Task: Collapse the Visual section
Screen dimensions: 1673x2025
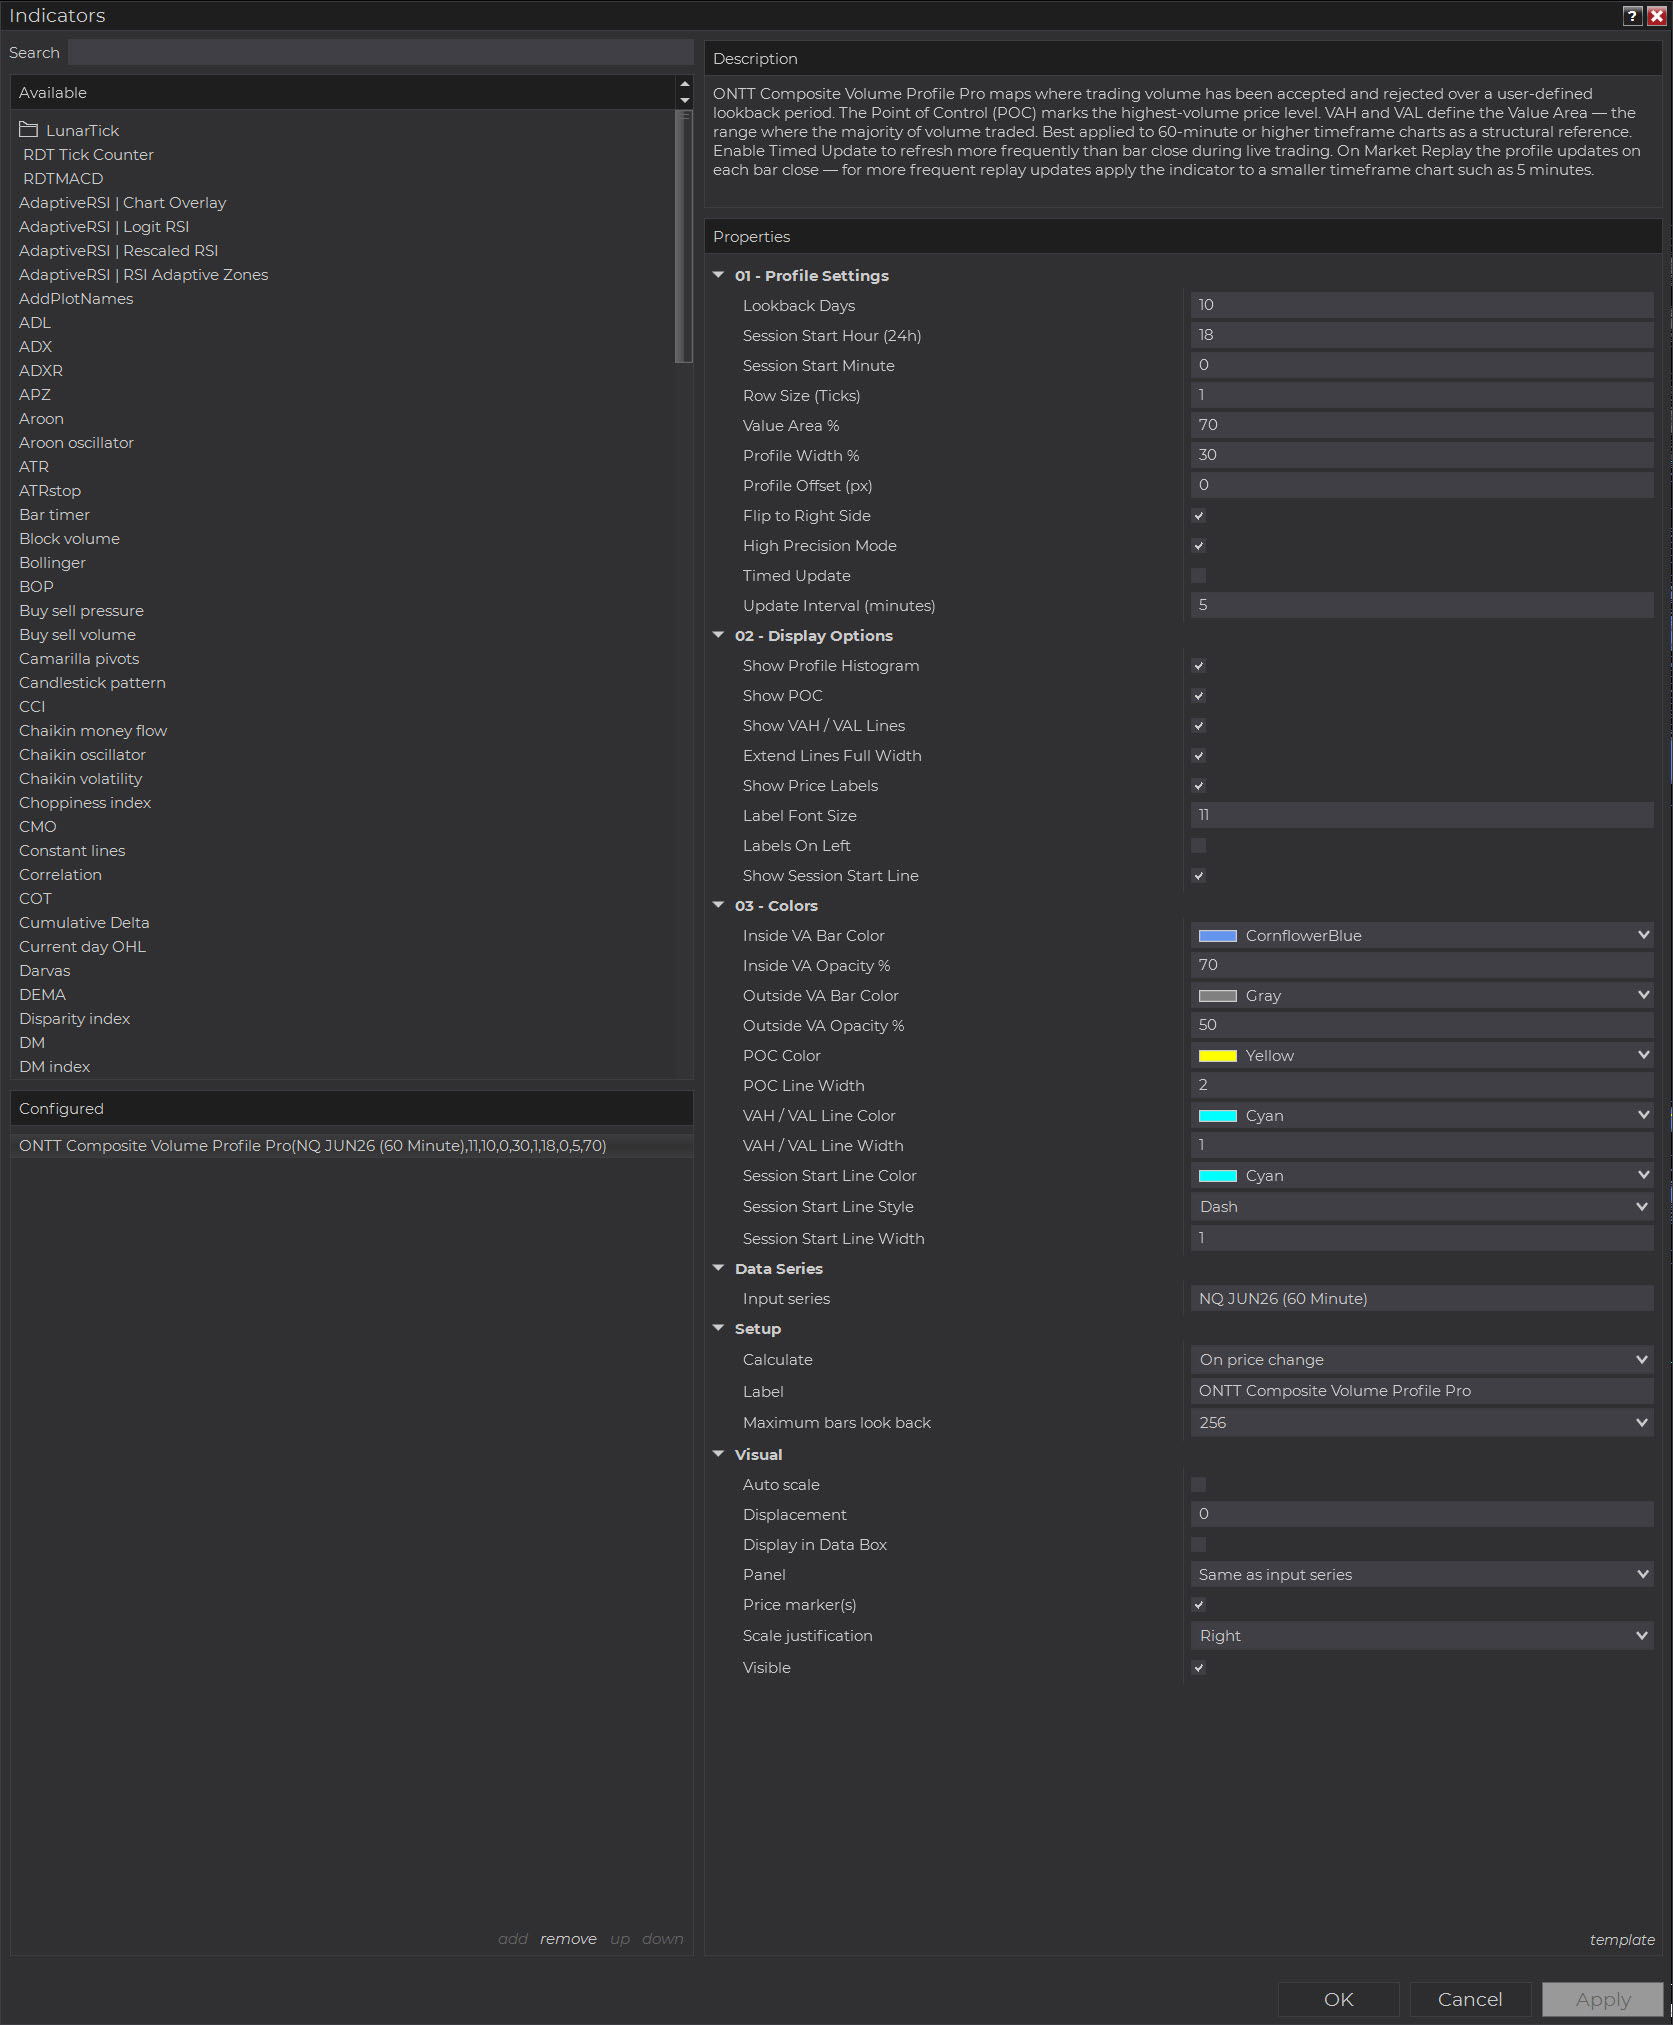Action: [718, 1454]
